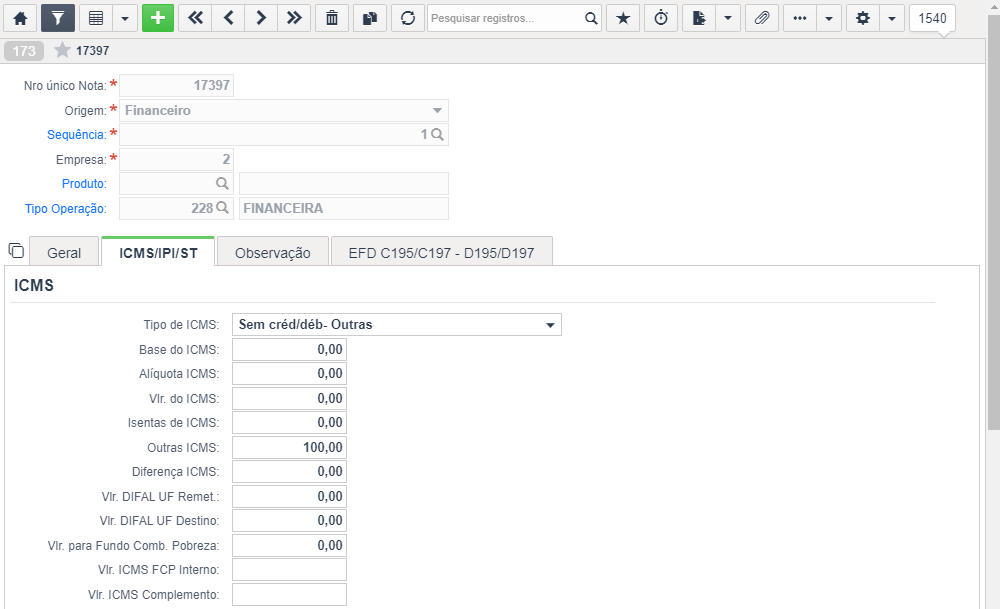Viewport: 1000px width, 609px height.
Task: Click the Diferença ICMS field
Action: point(290,472)
